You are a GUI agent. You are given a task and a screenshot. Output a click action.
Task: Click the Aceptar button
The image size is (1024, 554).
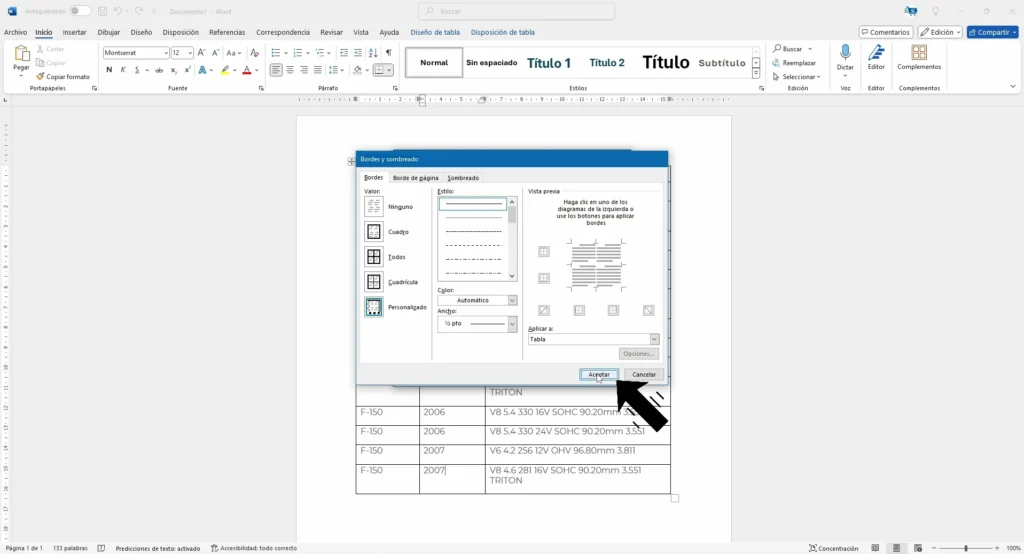599,374
